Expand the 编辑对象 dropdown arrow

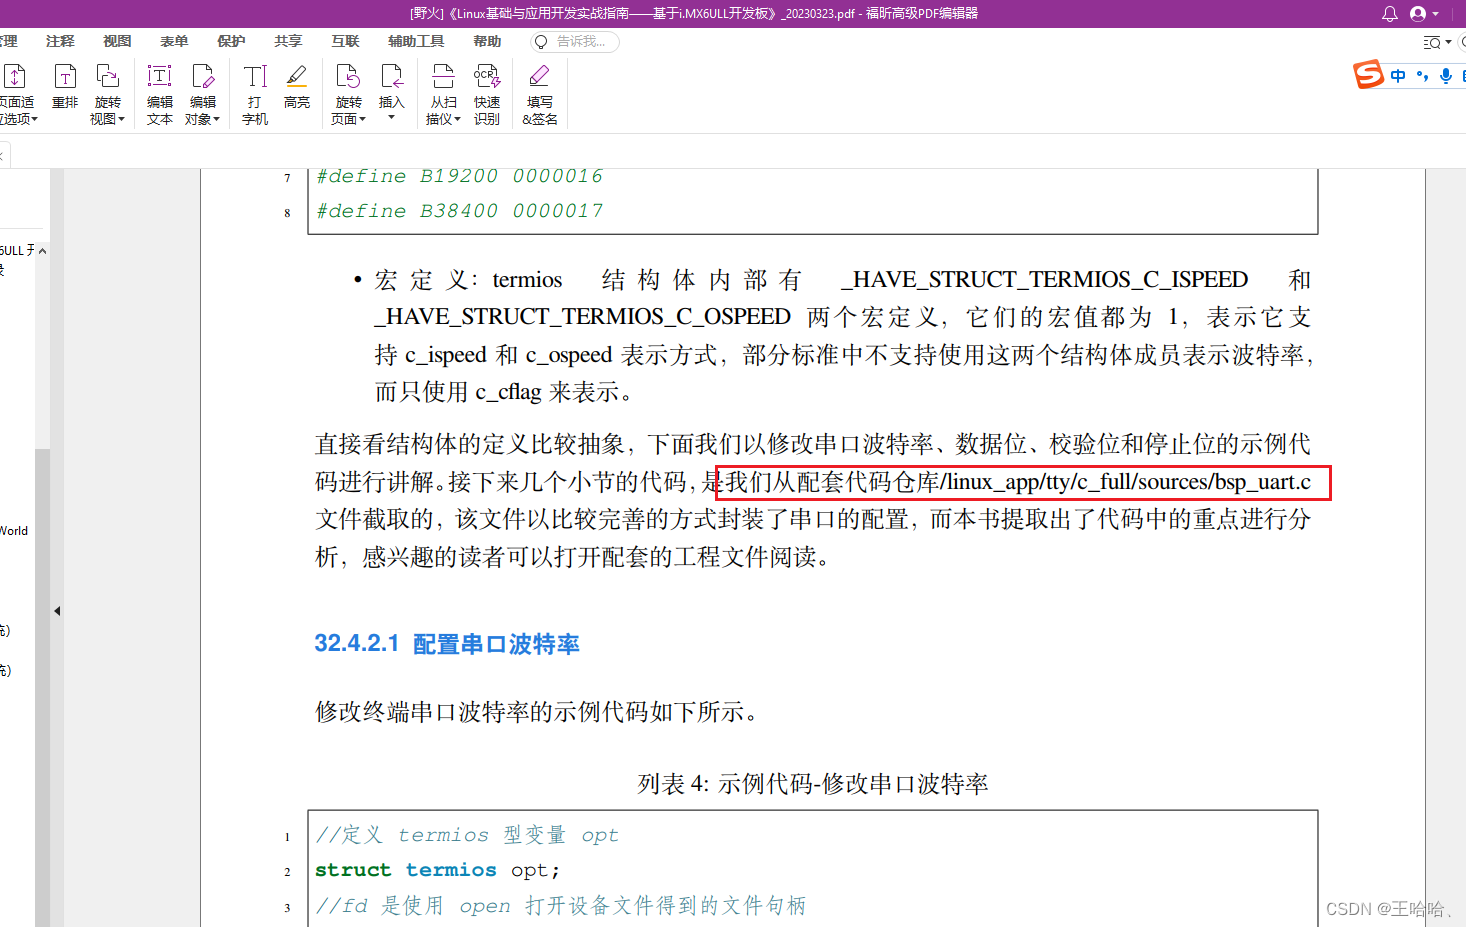tap(217, 120)
